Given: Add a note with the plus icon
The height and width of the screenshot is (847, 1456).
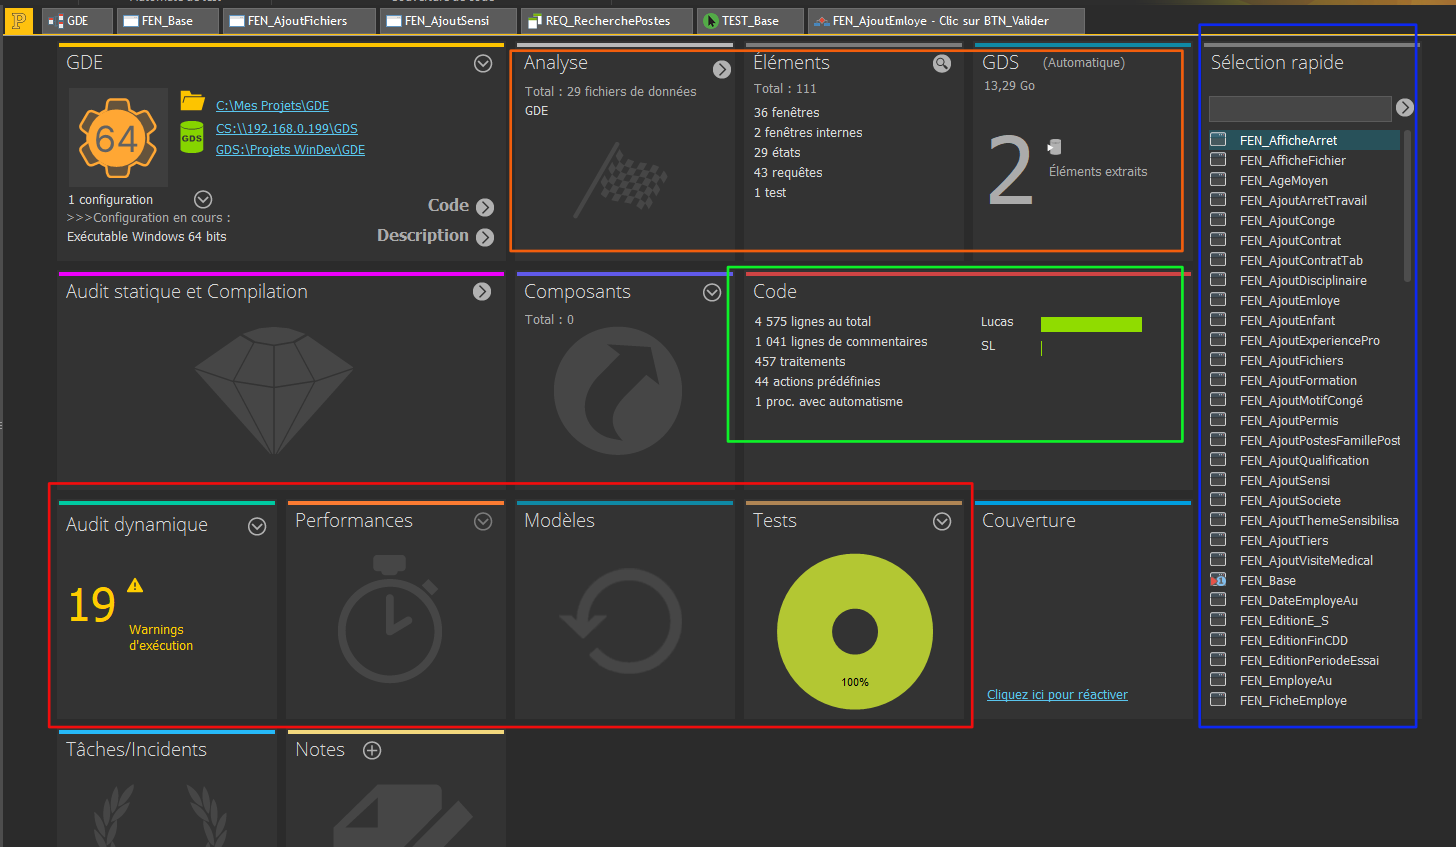Looking at the screenshot, I should click(372, 750).
